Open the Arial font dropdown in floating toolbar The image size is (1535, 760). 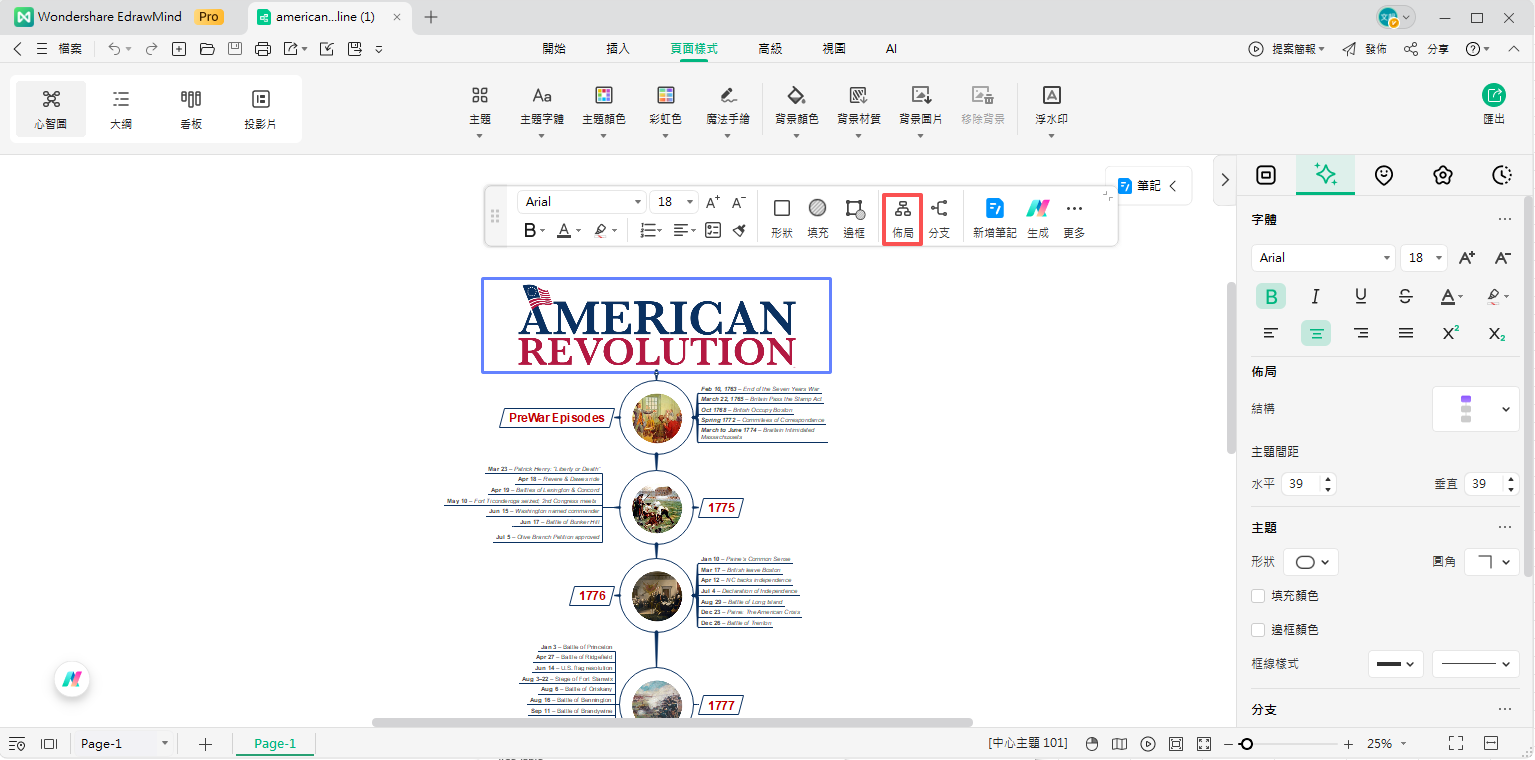[x=582, y=202]
